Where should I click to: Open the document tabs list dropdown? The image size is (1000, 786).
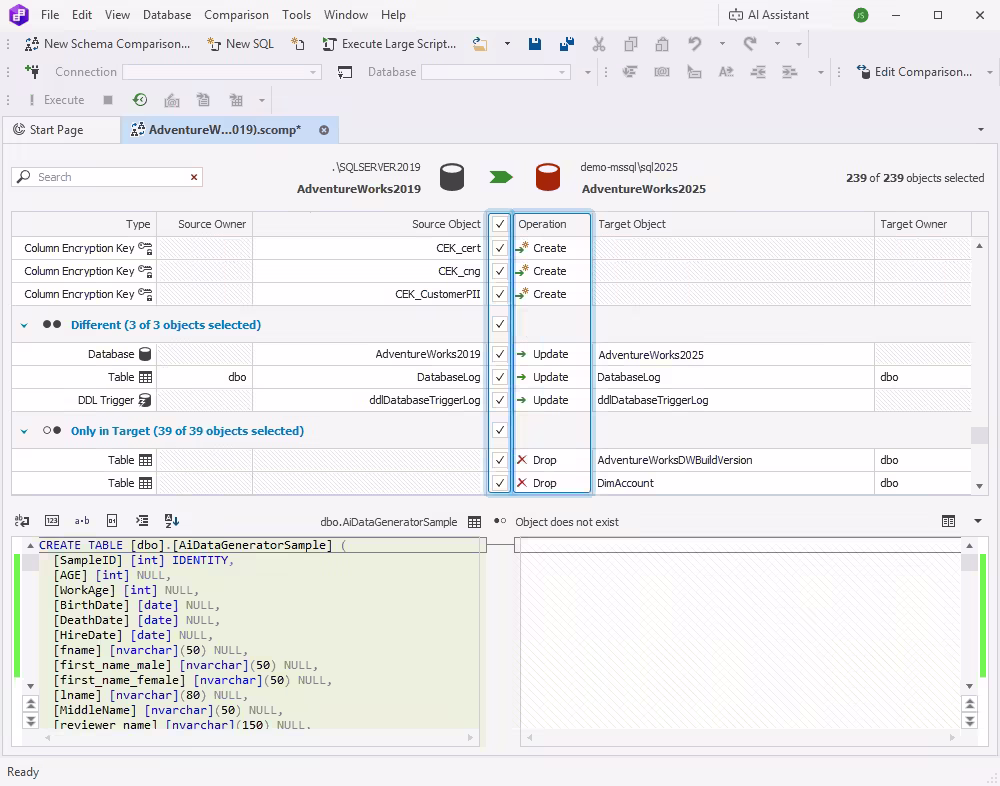[x=981, y=130]
